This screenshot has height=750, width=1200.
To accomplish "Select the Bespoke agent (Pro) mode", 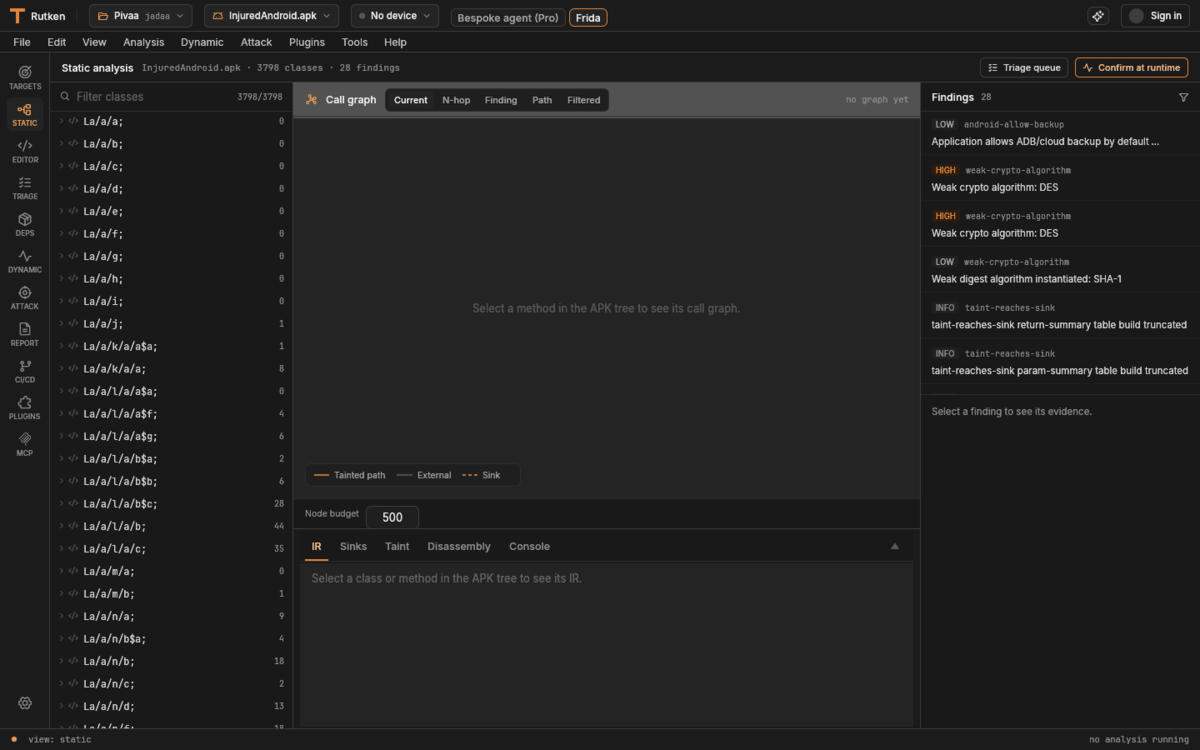I will pyautogui.click(x=508, y=17).
